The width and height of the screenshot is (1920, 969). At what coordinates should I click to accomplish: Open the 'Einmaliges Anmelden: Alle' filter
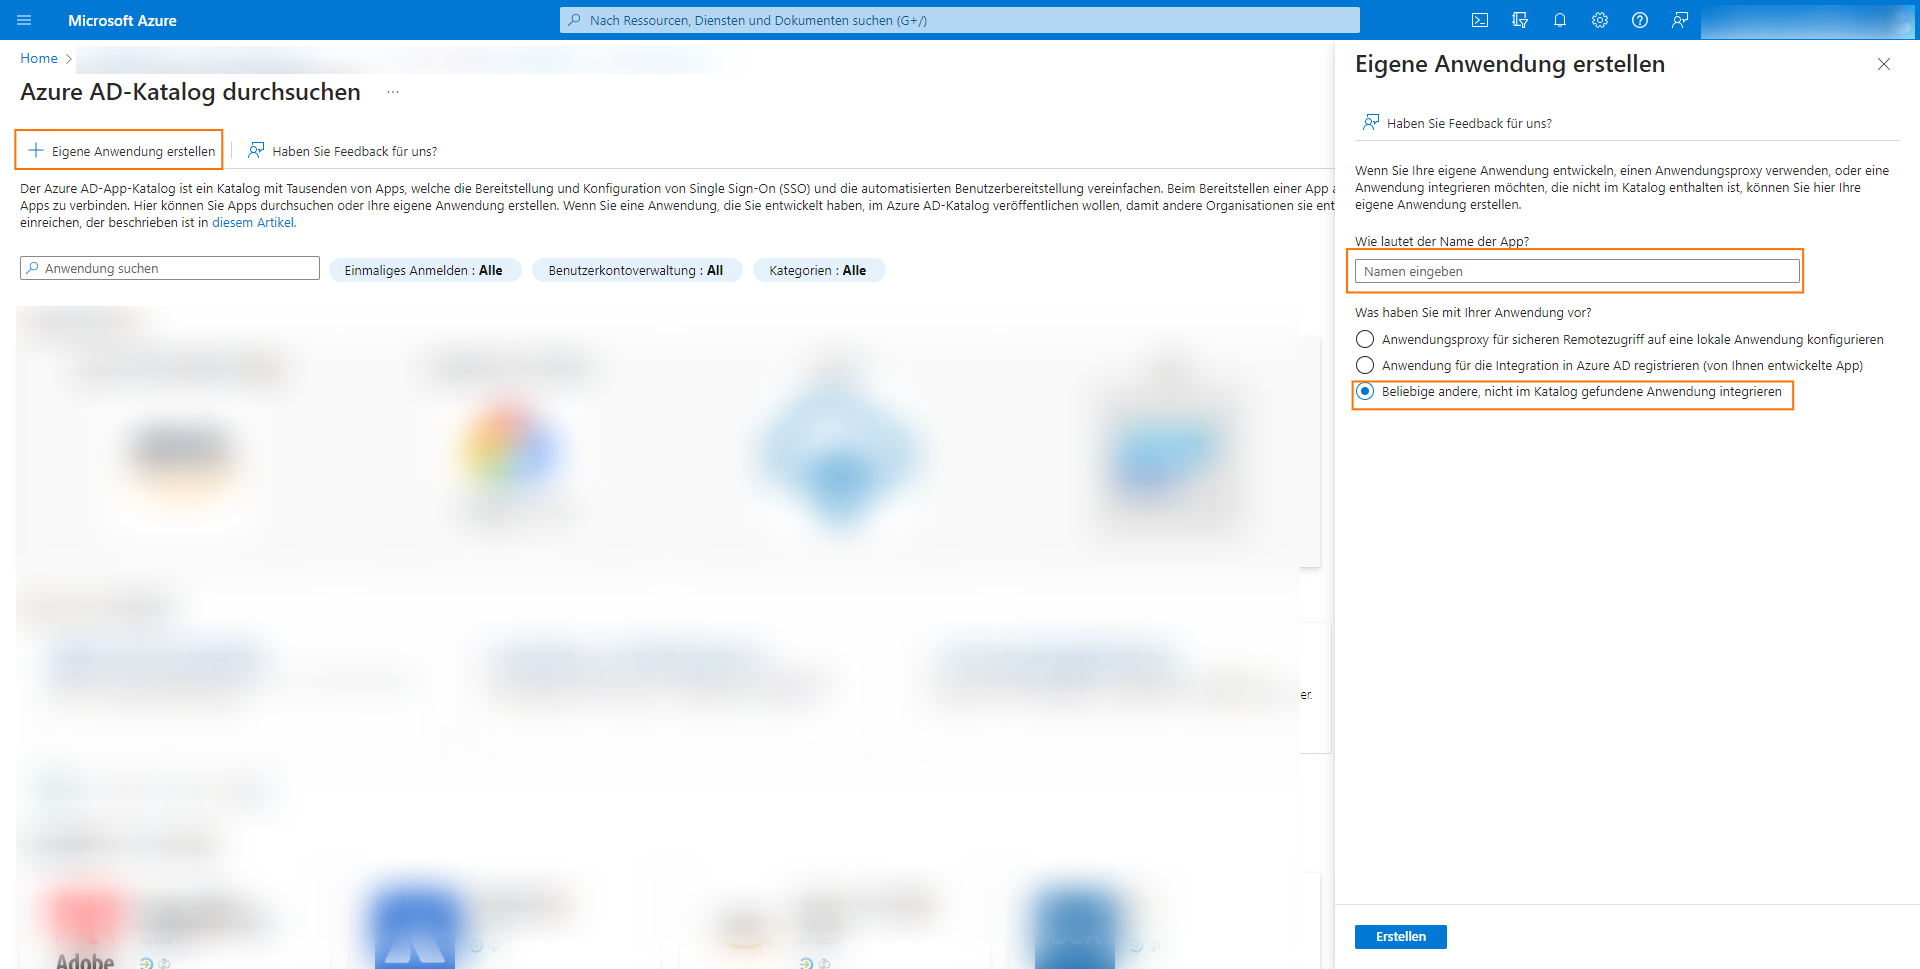(x=425, y=269)
